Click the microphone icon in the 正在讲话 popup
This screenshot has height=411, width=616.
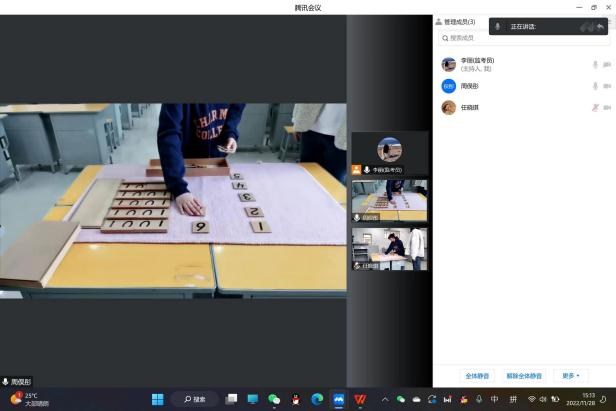(x=497, y=26)
